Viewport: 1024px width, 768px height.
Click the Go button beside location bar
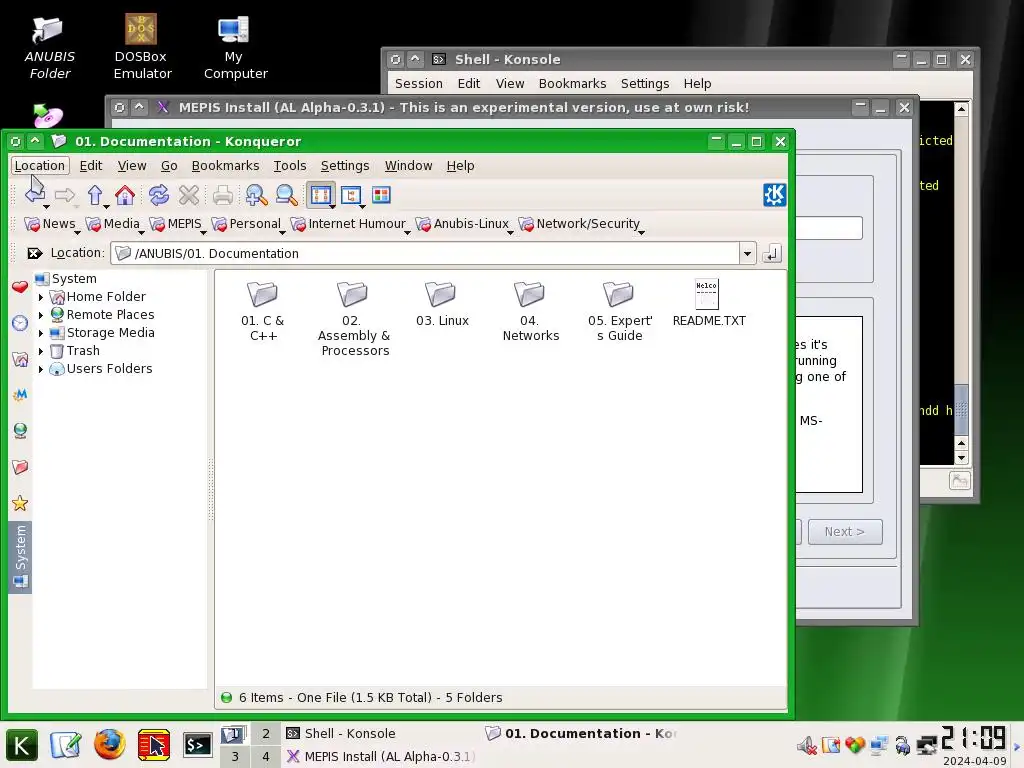[771, 253]
